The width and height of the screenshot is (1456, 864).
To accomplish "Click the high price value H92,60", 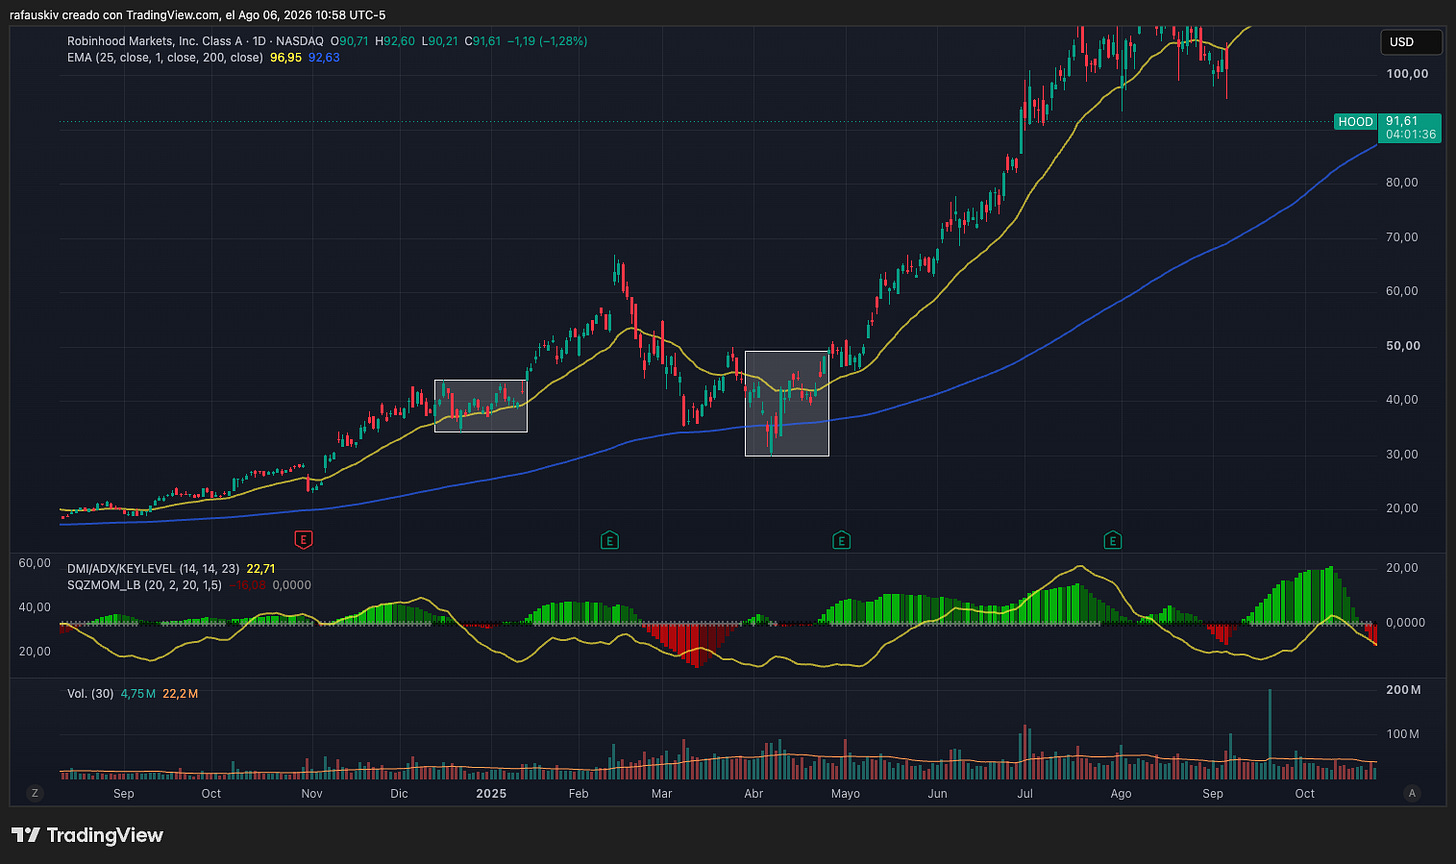I will 395,41.
